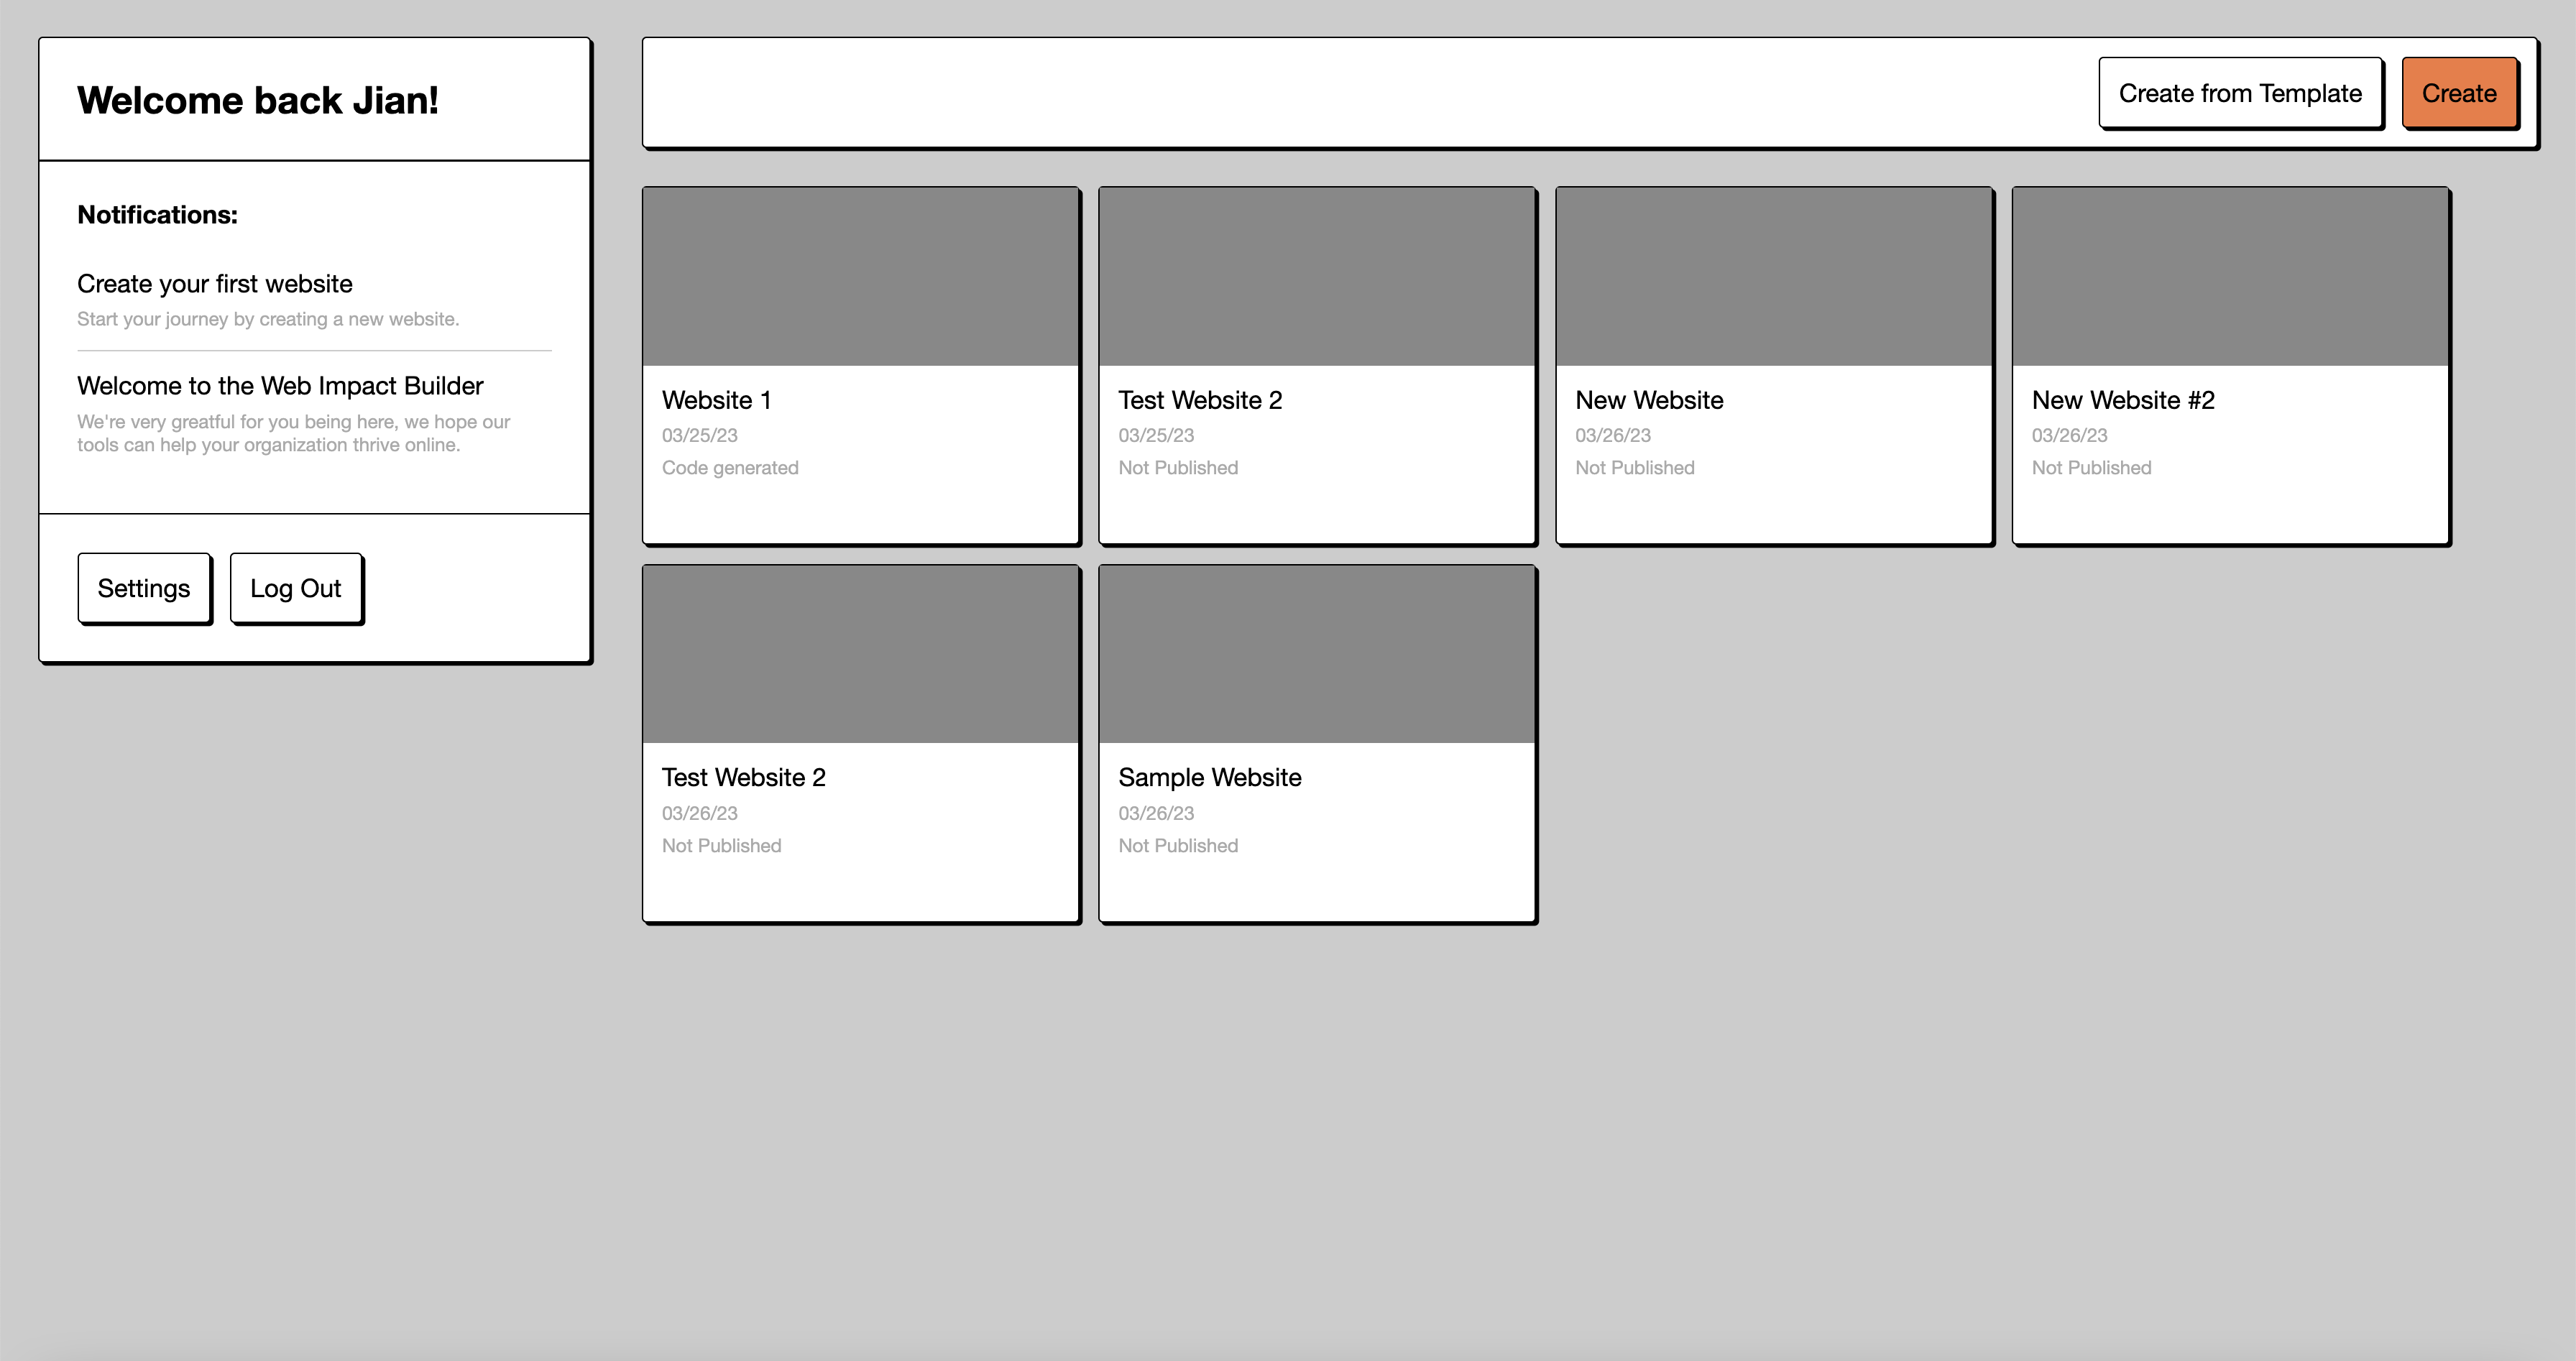Click the New Website title
This screenshot has width=2576, height=1361.
point(1648,400)
